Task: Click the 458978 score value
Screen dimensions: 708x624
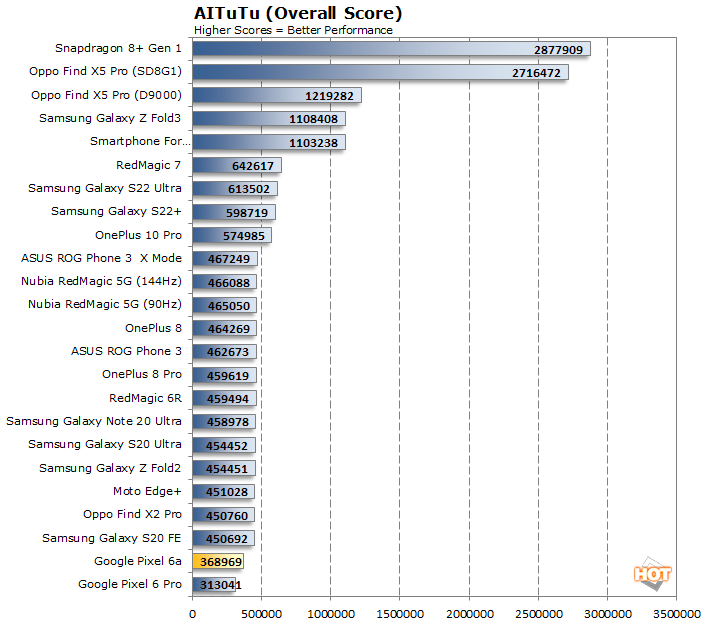Action: tap(228, 422)
